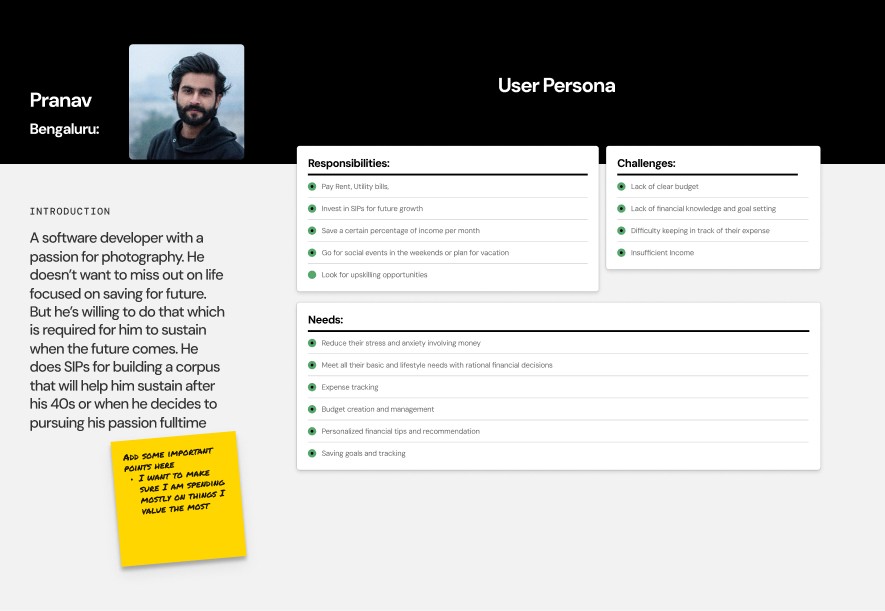Click the bullet next to Reduce their stress
The width and height of the screenshot is (885, 611).
[312, 343]
